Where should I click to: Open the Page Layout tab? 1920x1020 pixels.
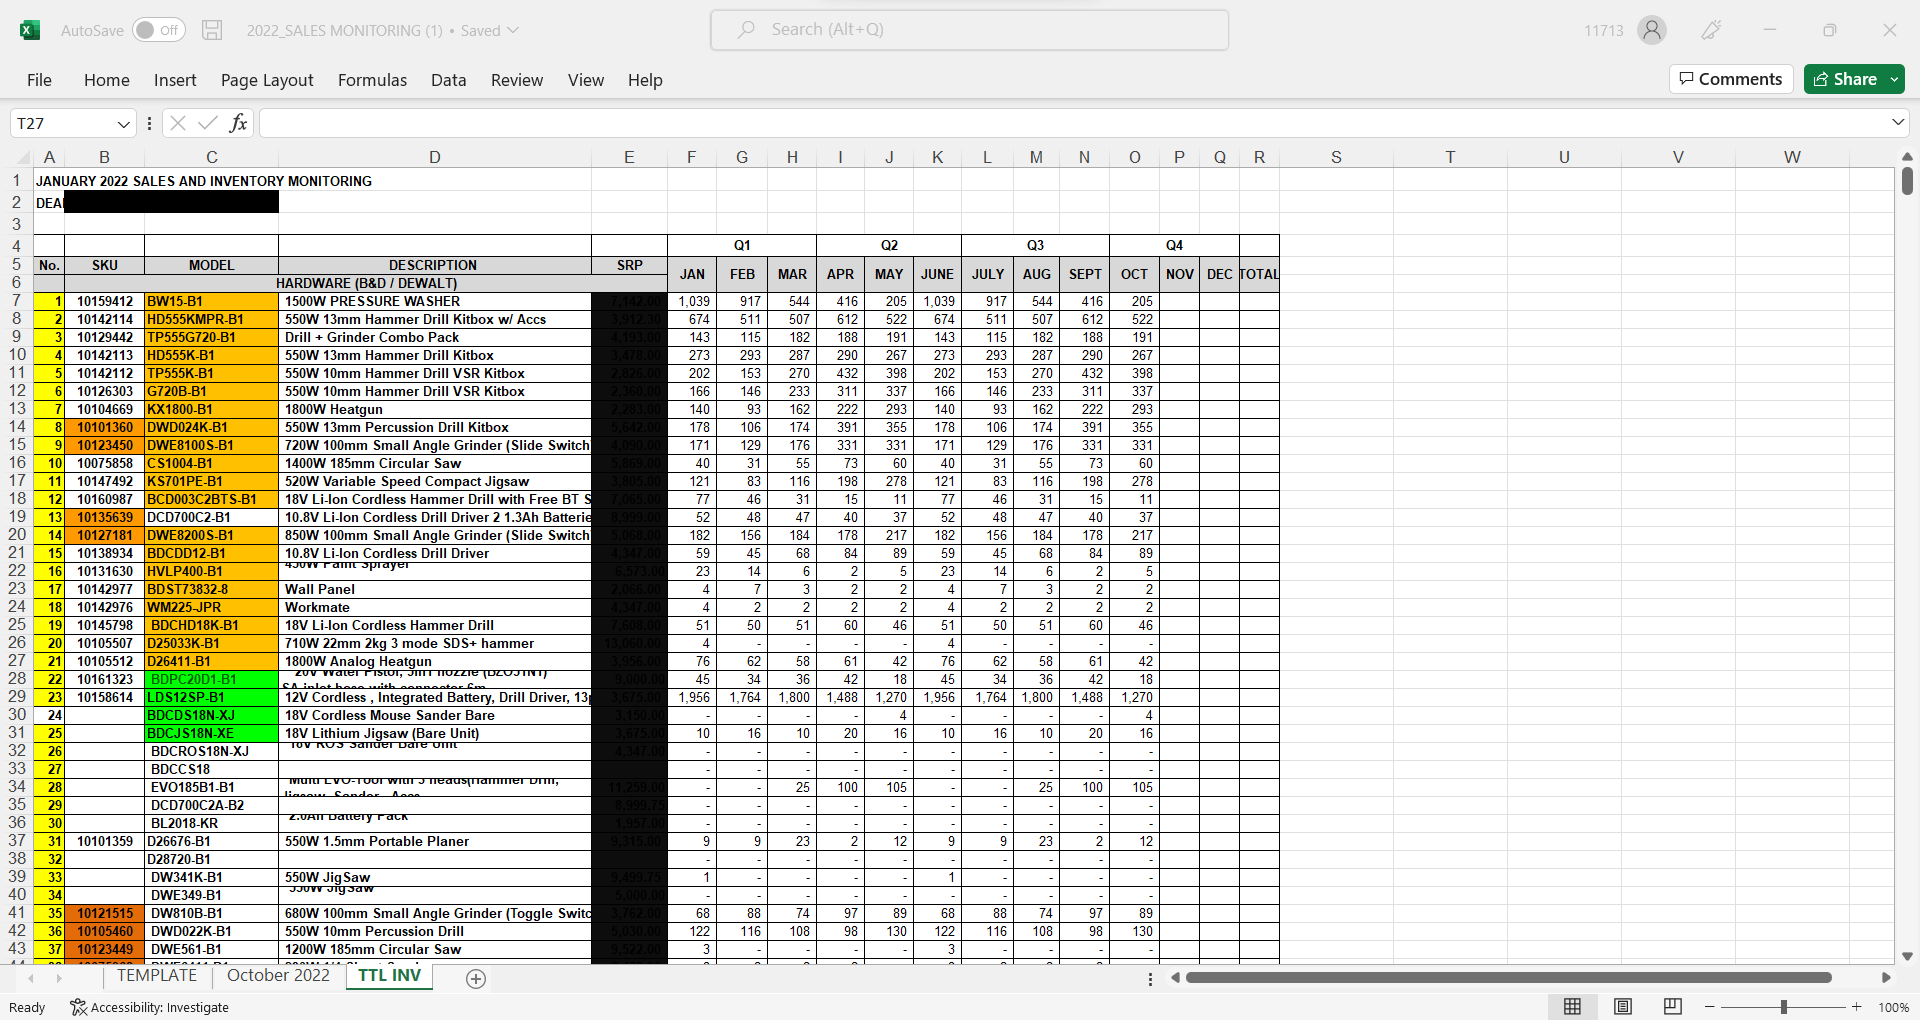[267, 80]
